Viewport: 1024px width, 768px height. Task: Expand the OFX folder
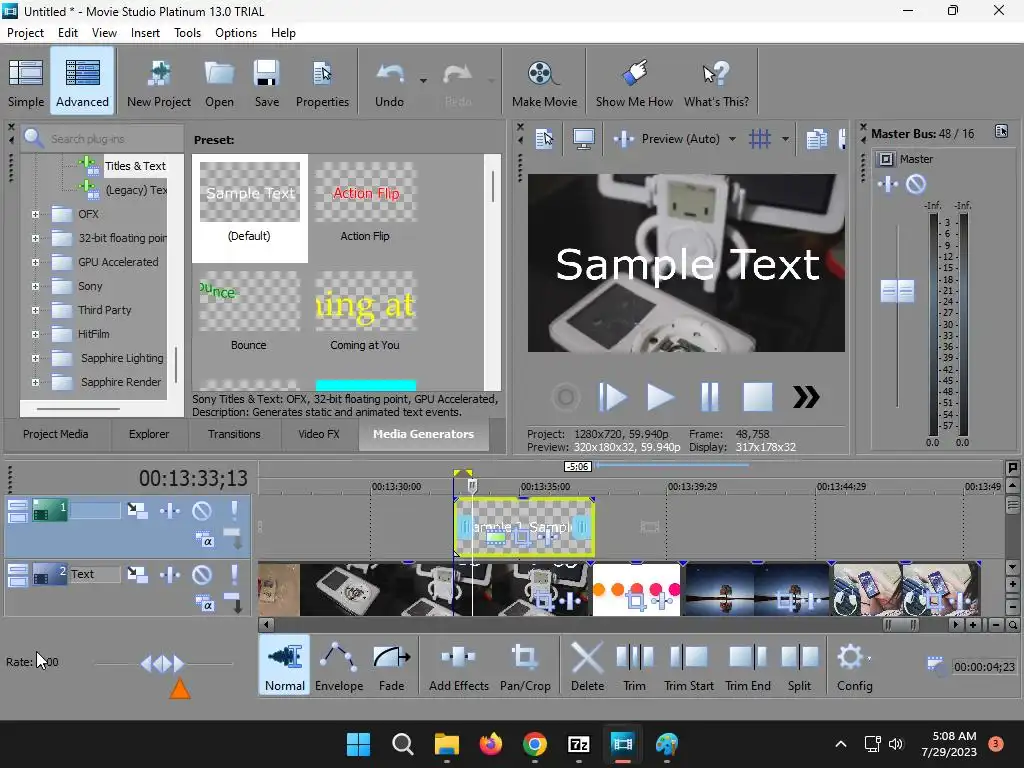tap(35, 214)
